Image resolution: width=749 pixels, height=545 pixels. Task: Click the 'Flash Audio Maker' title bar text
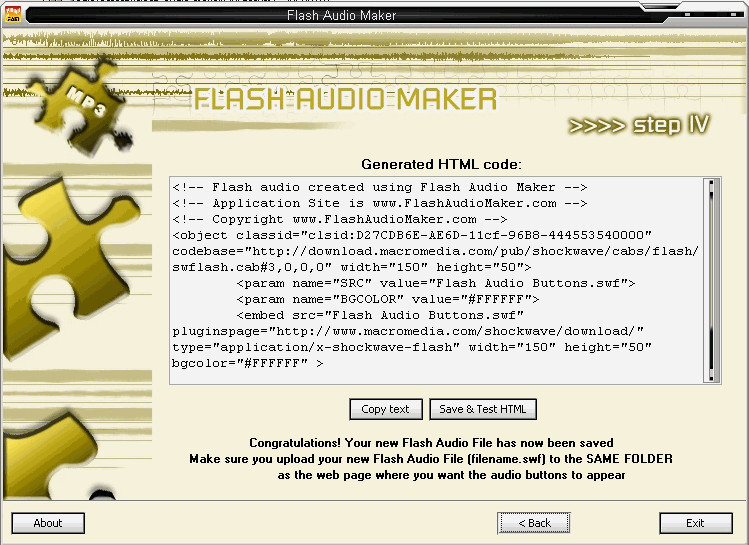[x=342, y=15]
